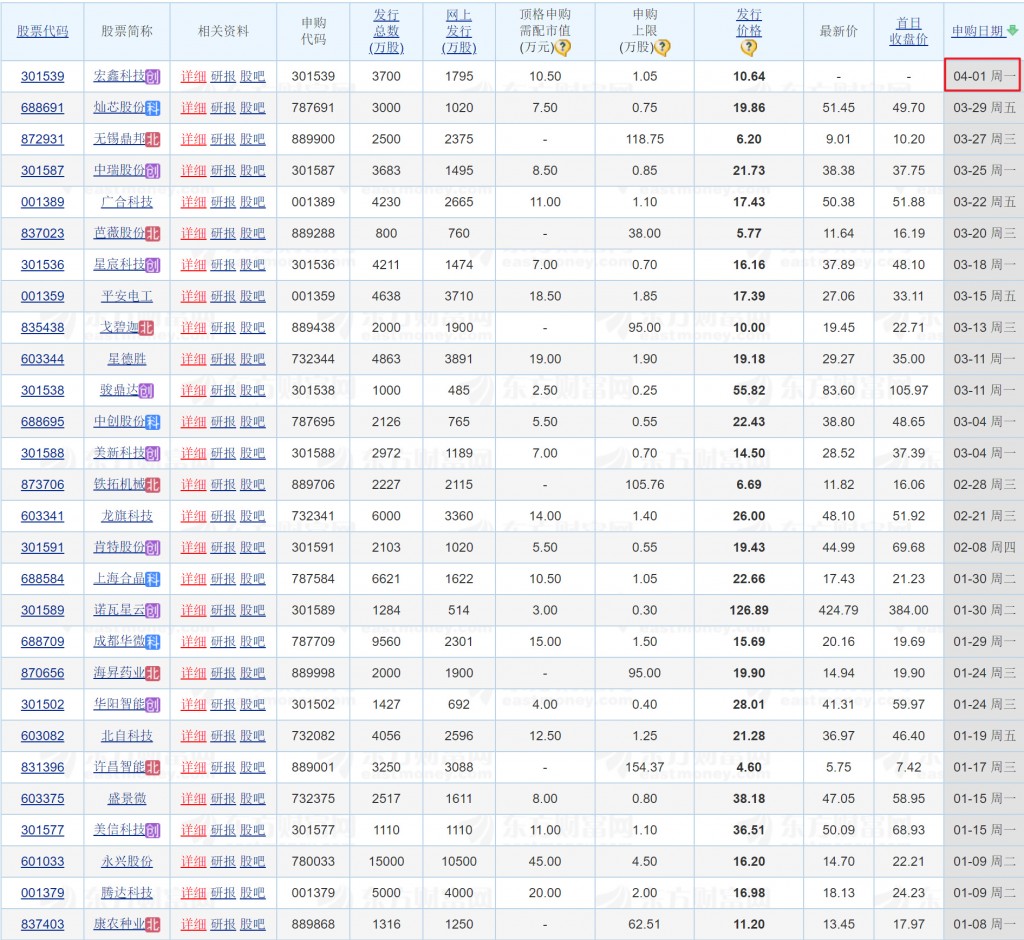
Task: Click help icon next to 申购上限 header
Action: [x=662, y=47]
